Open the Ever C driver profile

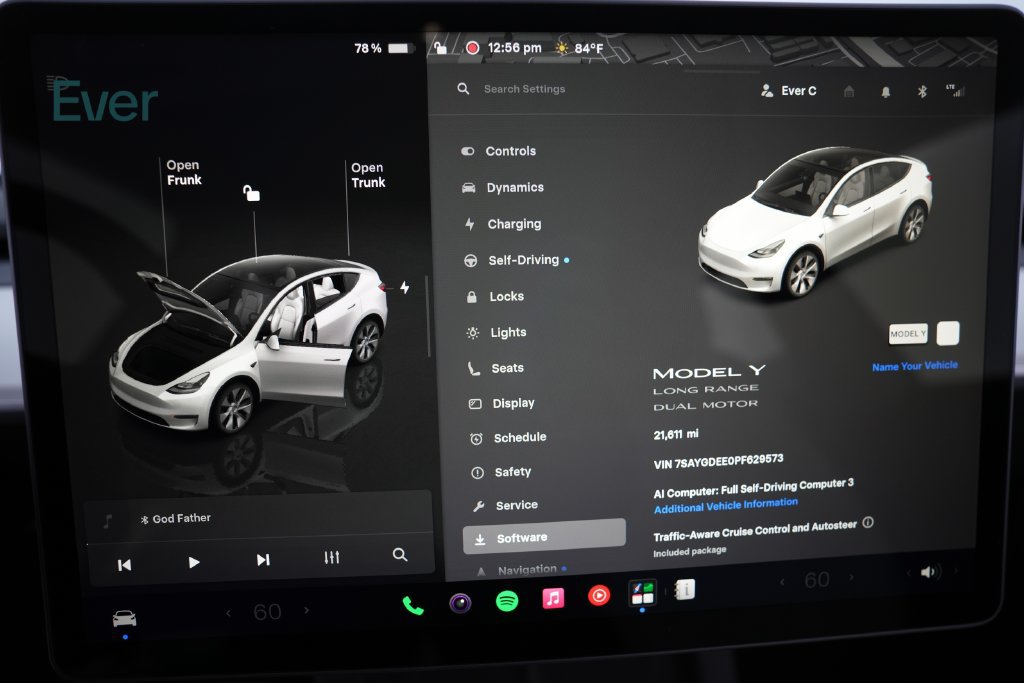[x=789, y=91]
